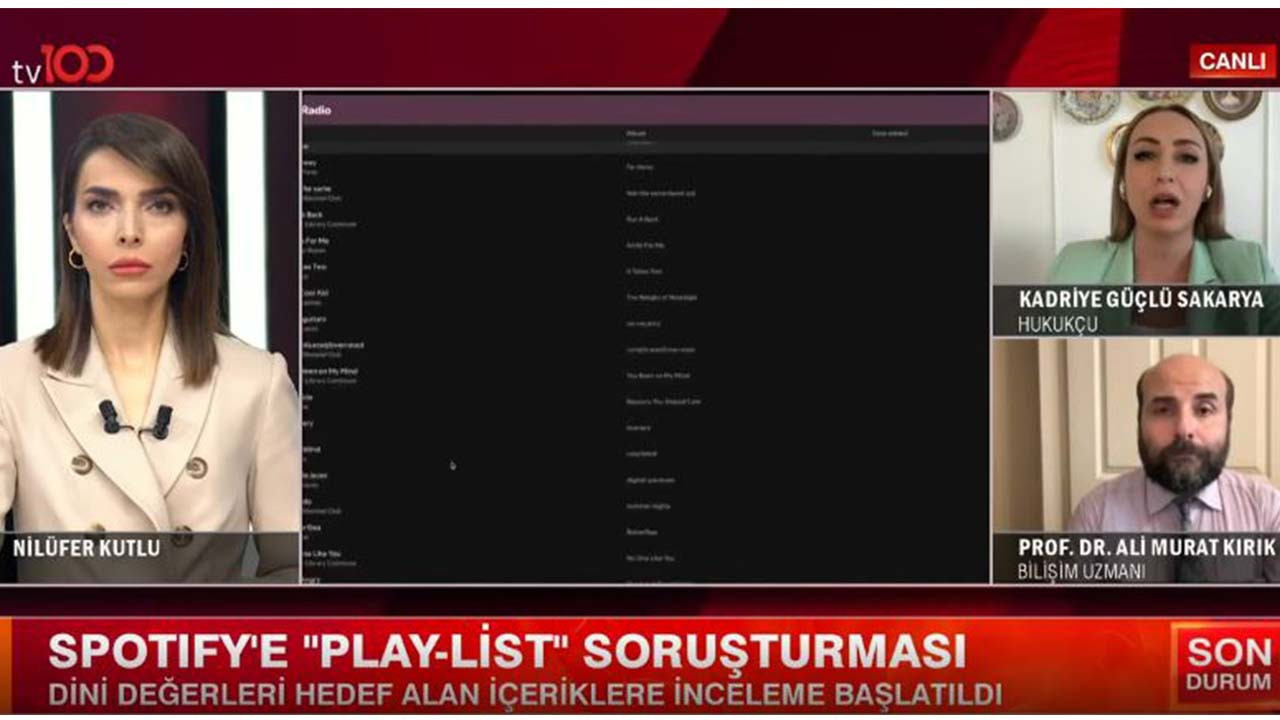1280x720 pixels.
Task: Select the Radio playlist title
Action: tap(316, 110)
